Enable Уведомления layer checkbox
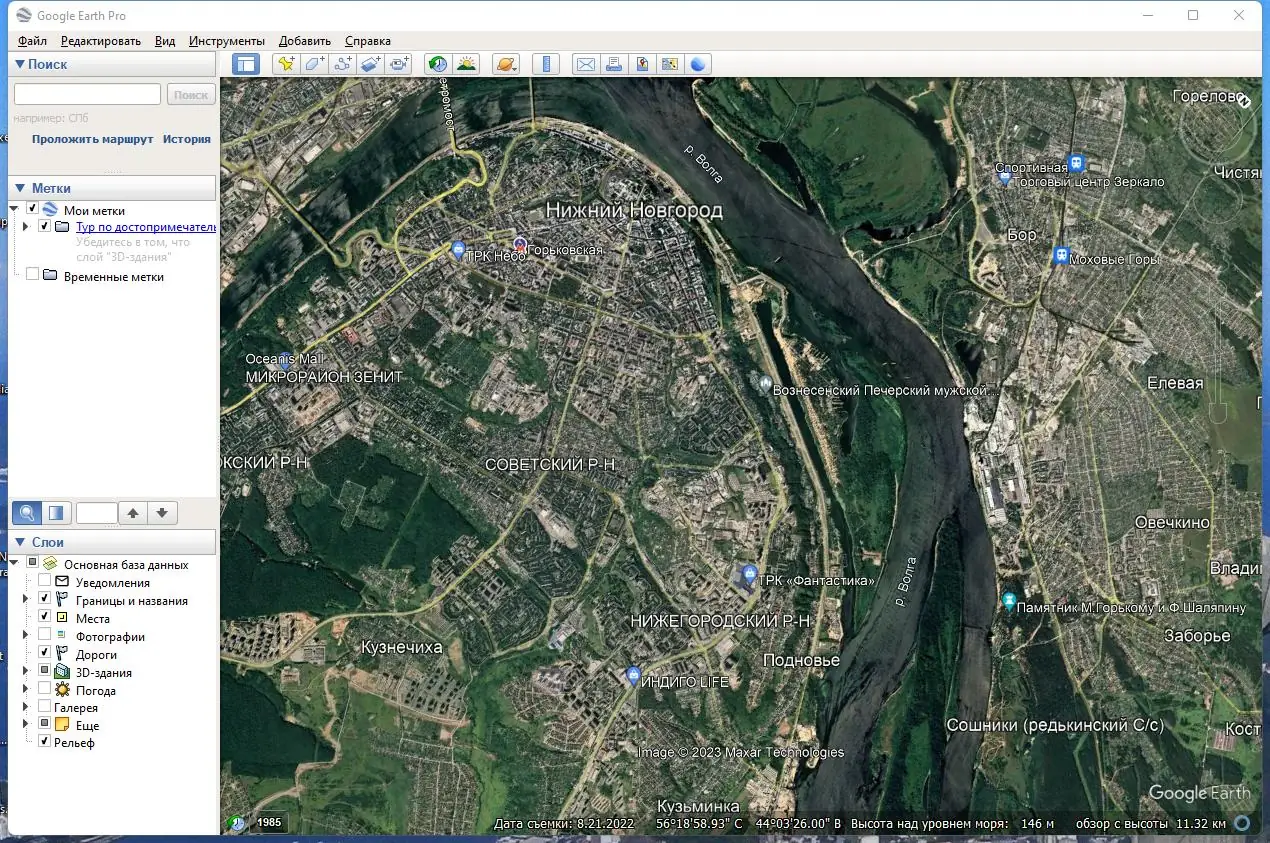Screen dimensions: 1270x843 (44, 582)
